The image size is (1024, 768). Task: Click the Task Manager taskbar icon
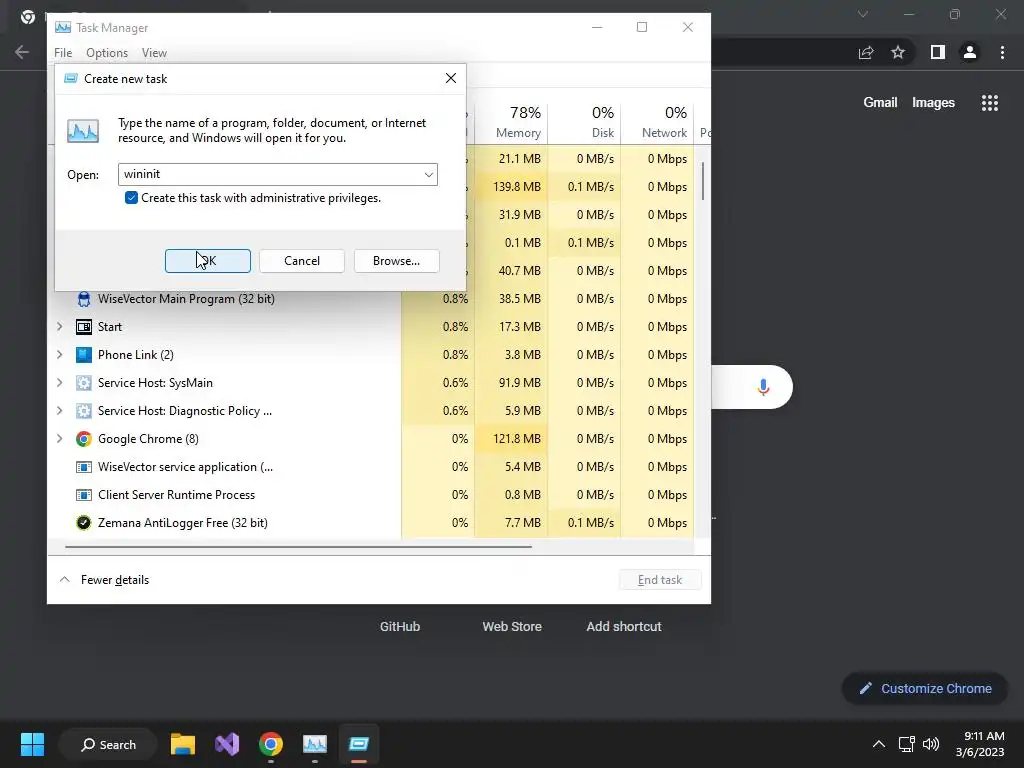click(315, 744)
